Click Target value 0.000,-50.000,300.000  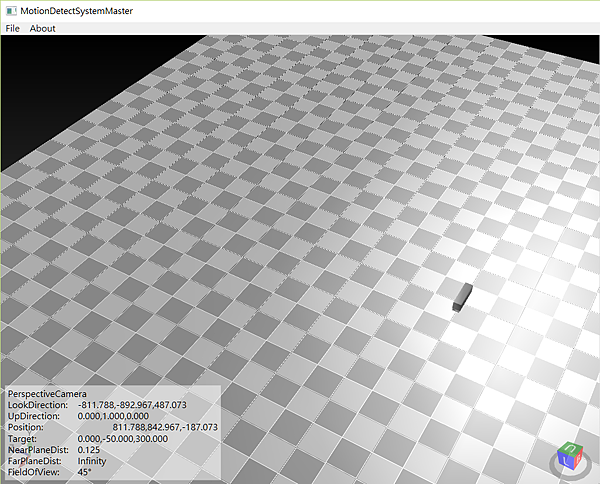122,439
